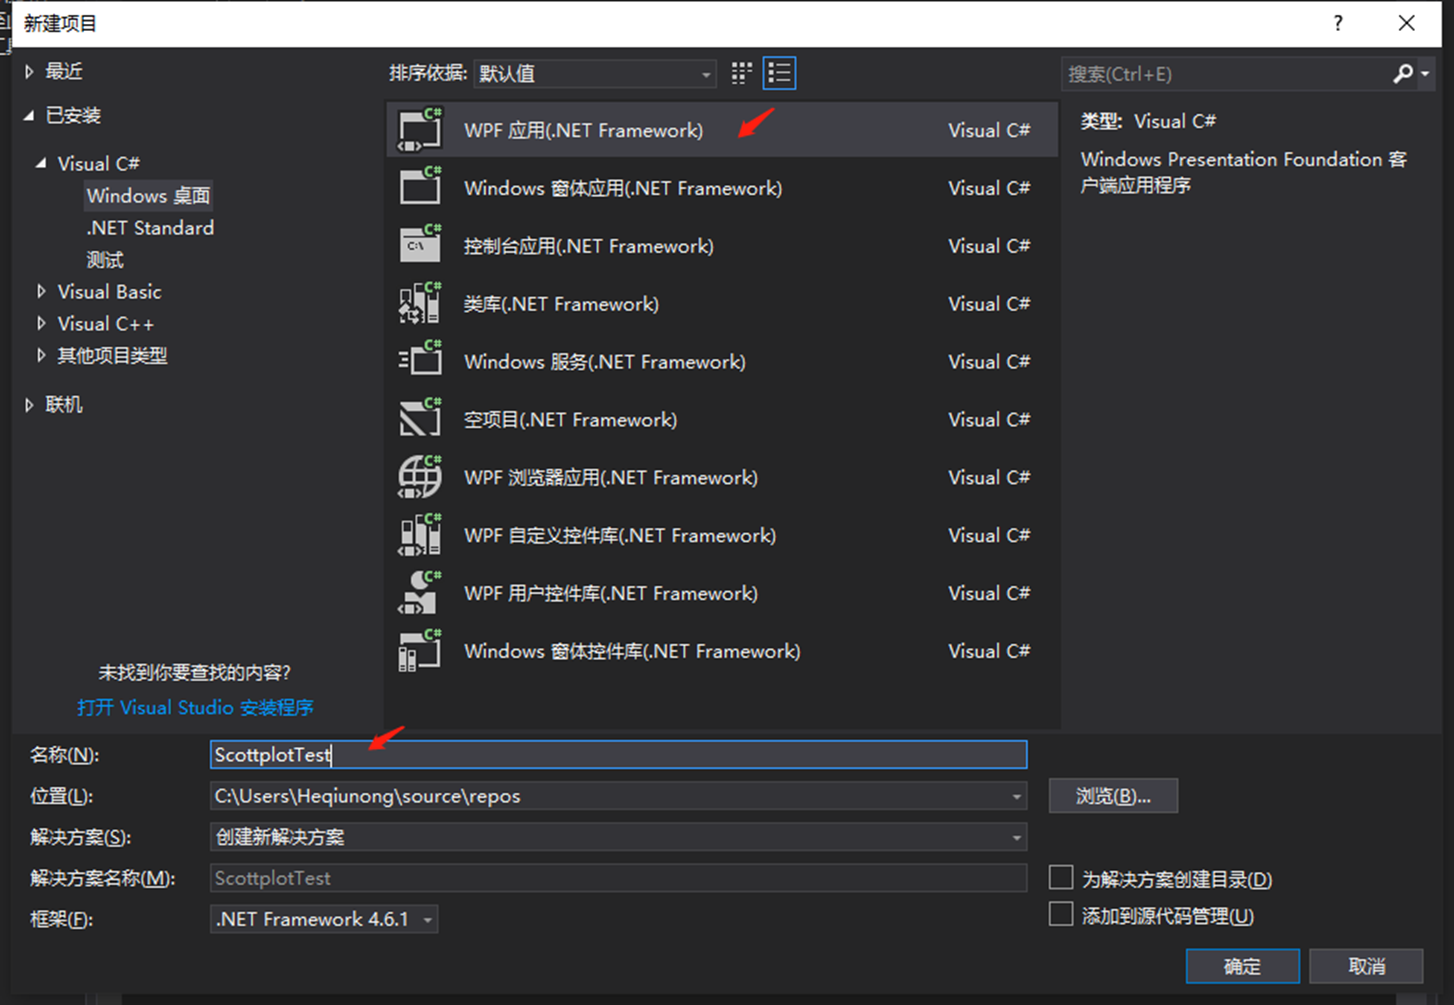Cancel with the 取消 button
The width and height of the screenshot is (1454, 1005).
click(x=1366, y=966)
